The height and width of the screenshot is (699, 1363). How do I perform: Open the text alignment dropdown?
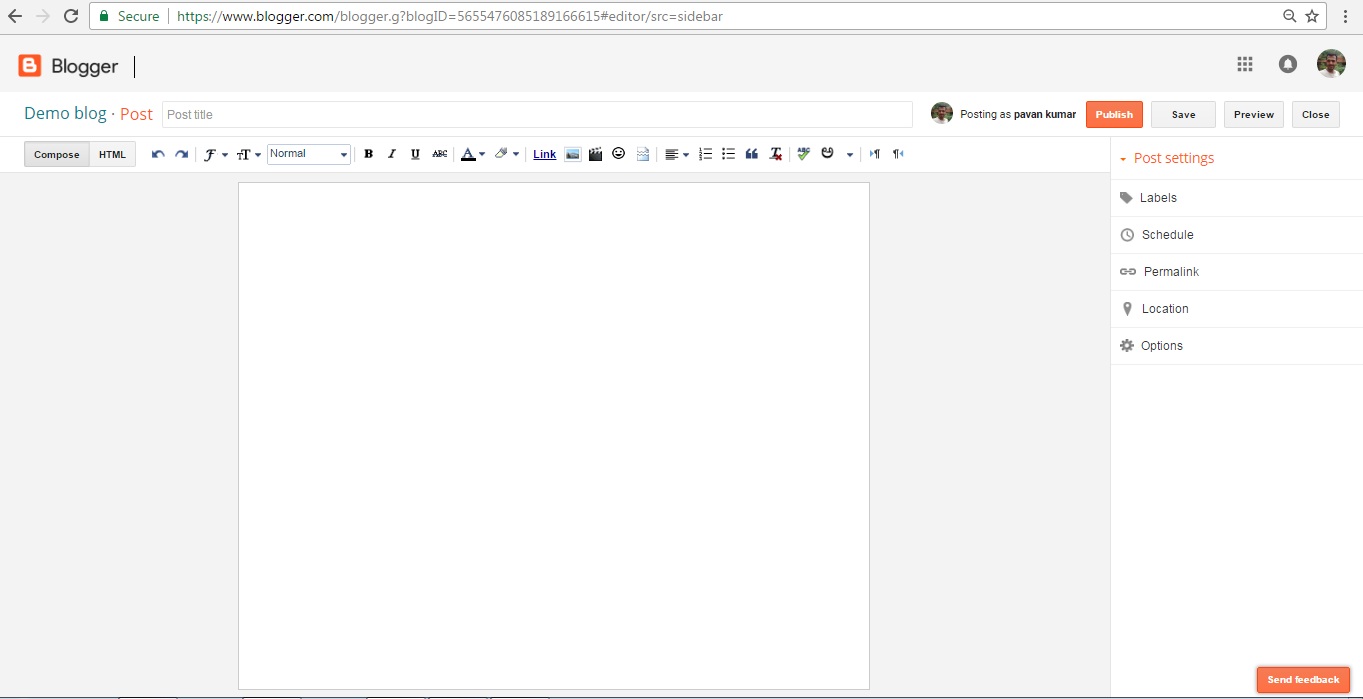tap(677, 154)
